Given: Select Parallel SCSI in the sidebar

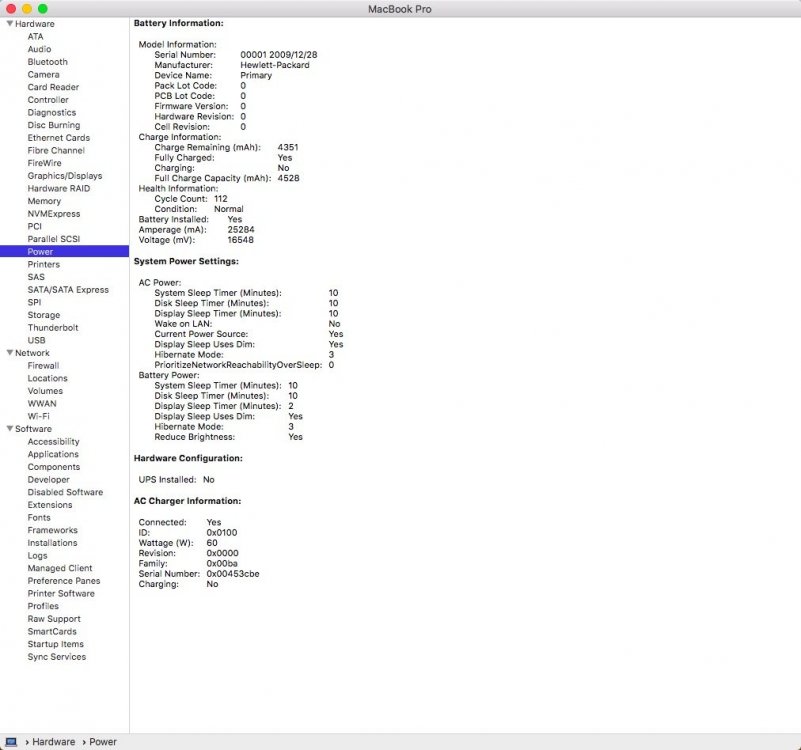Looking at the screenshot, I should coord(54,239).
